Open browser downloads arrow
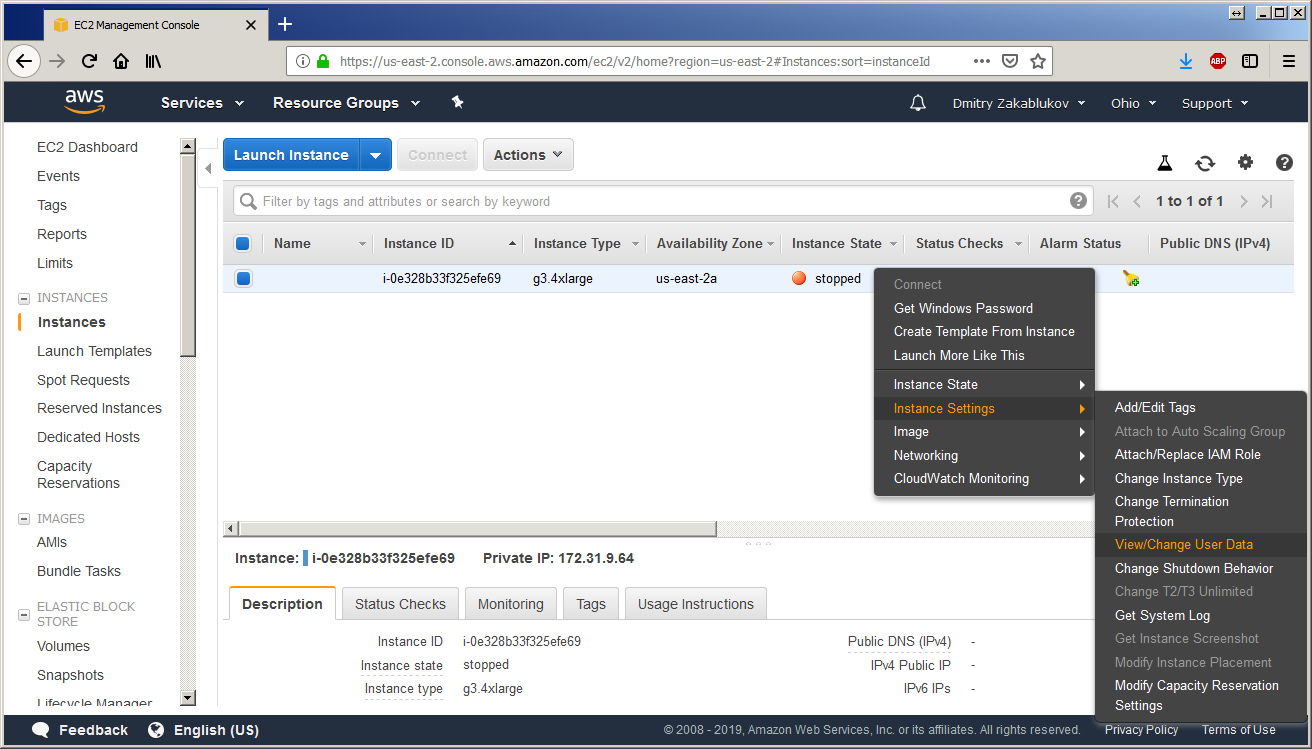The width and height of the screenshot is (1312, 749). 1186,61
